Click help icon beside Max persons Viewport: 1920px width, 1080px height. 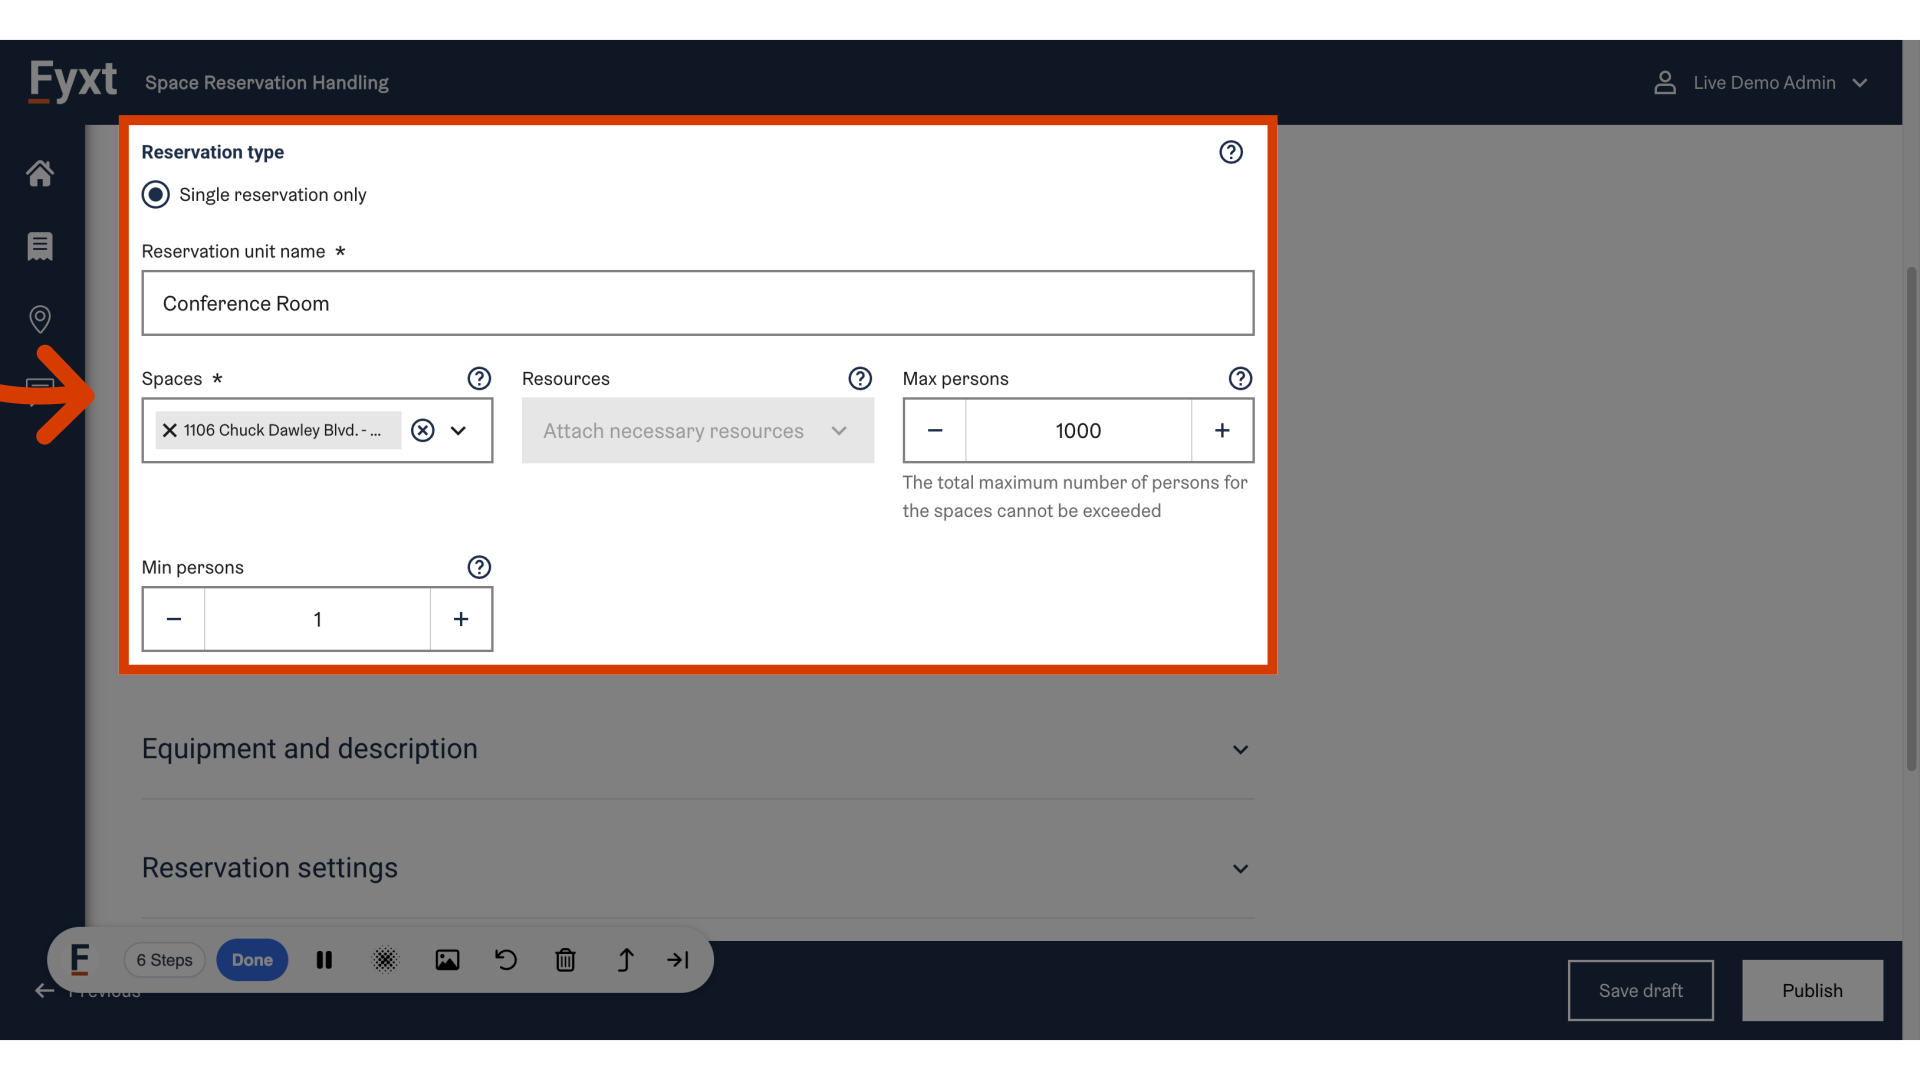[1240, 379]
